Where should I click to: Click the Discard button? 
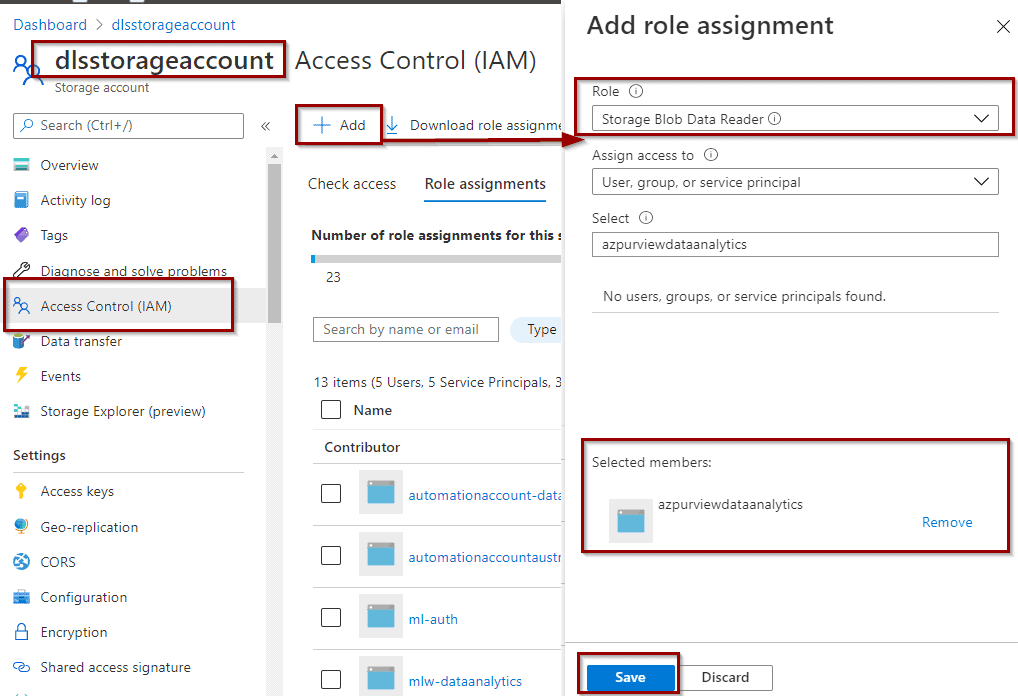(x=725, y=677)
